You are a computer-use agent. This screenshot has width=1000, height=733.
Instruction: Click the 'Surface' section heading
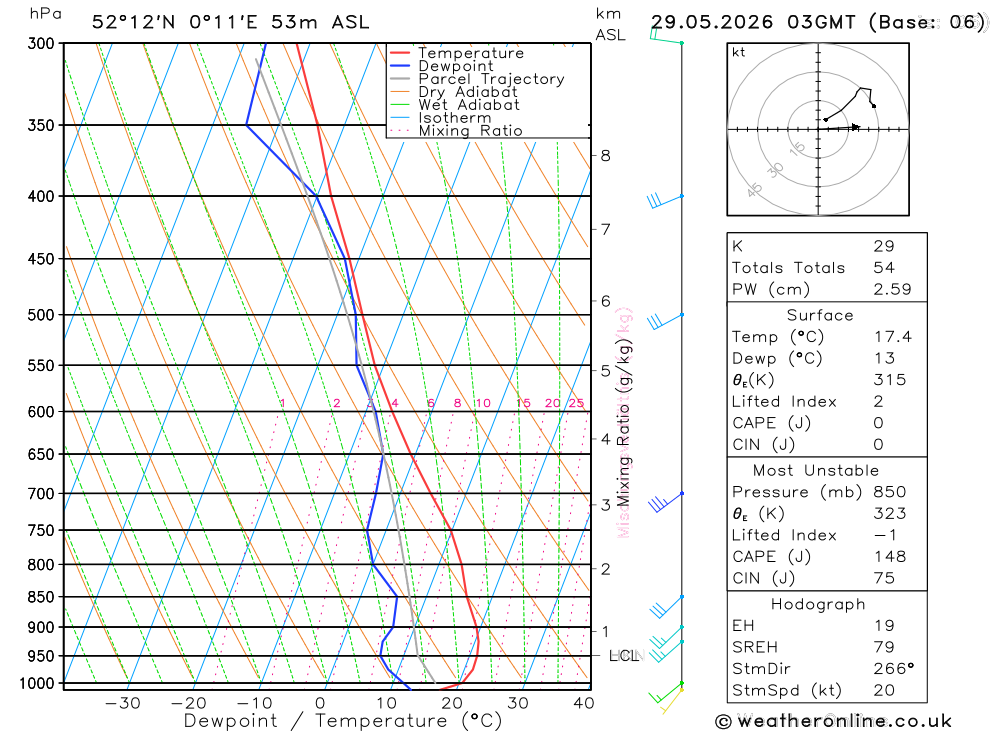pos(820,316)
